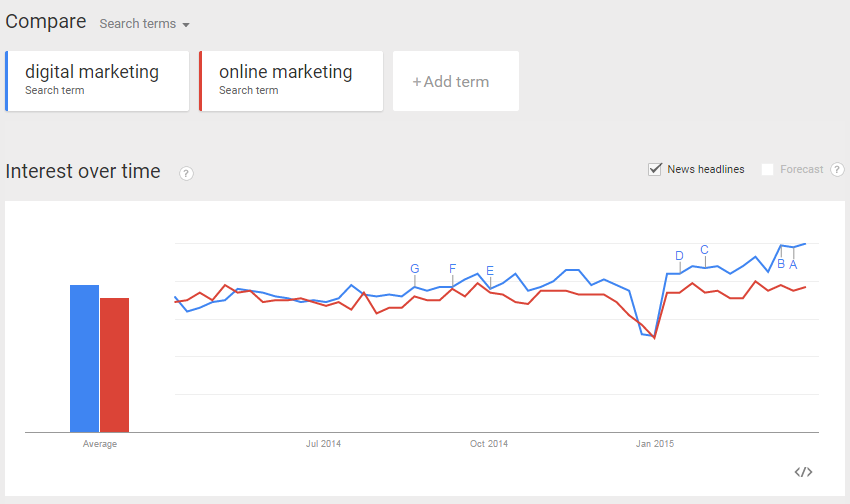This screenshot has height=504, width=850.
Task: Expand the Search terms dropdown
Action: [x=144, y=24]
